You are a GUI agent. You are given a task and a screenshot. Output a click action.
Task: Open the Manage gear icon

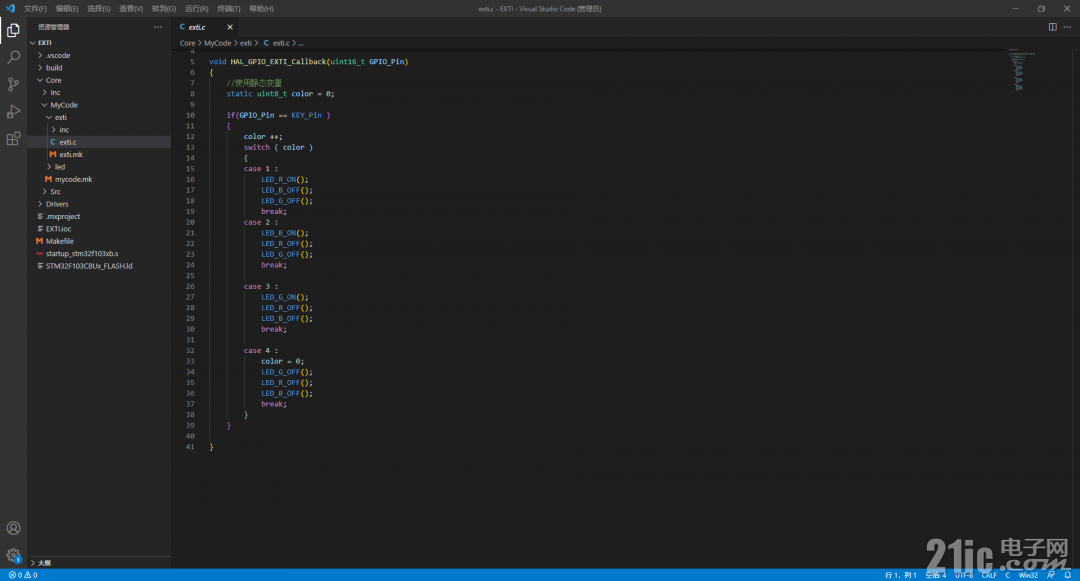(13, 555)
